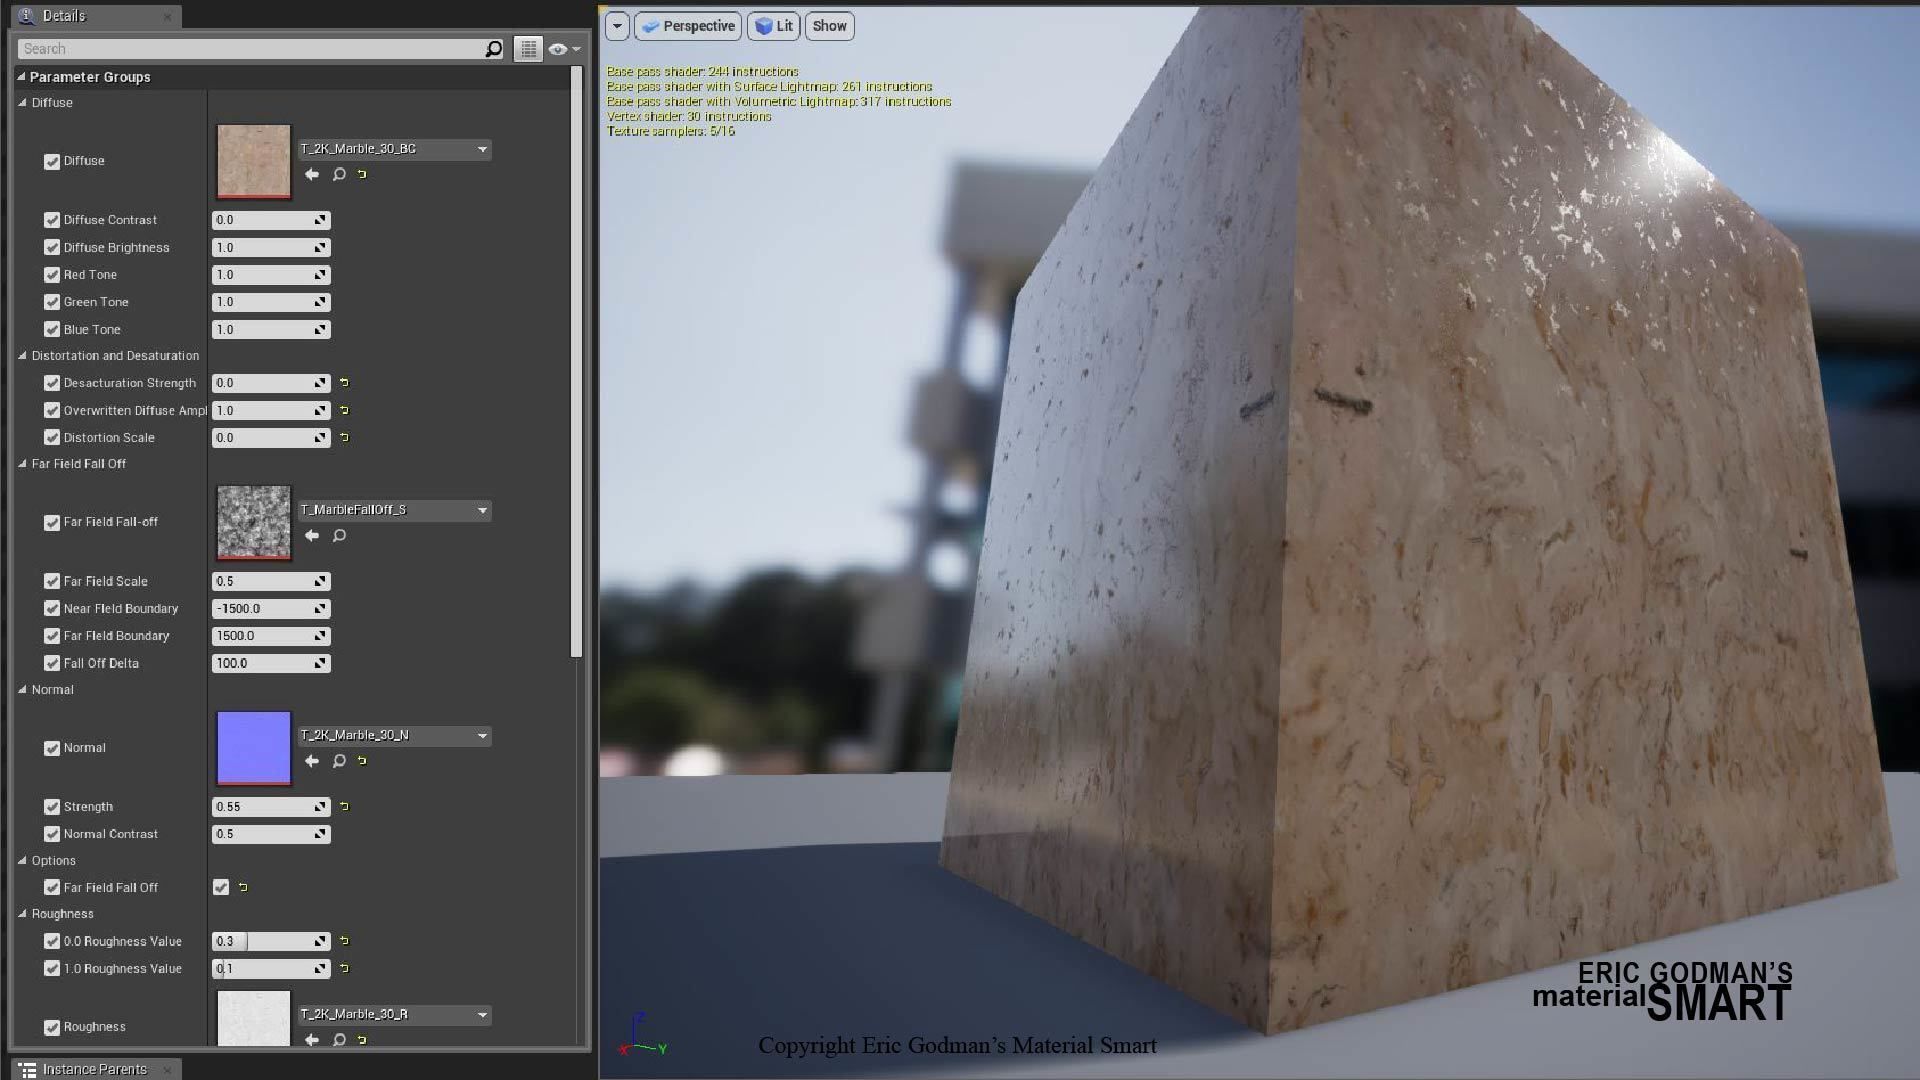This screenshot has width=1920, height=1080.
Task: Toggle Diffuse Brightness override checkbox
Action: [52, 247]
